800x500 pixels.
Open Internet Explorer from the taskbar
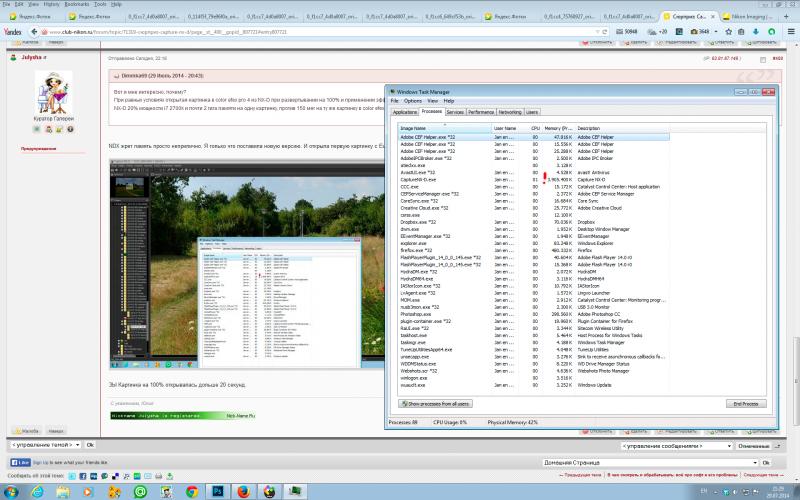click(37, 492)
